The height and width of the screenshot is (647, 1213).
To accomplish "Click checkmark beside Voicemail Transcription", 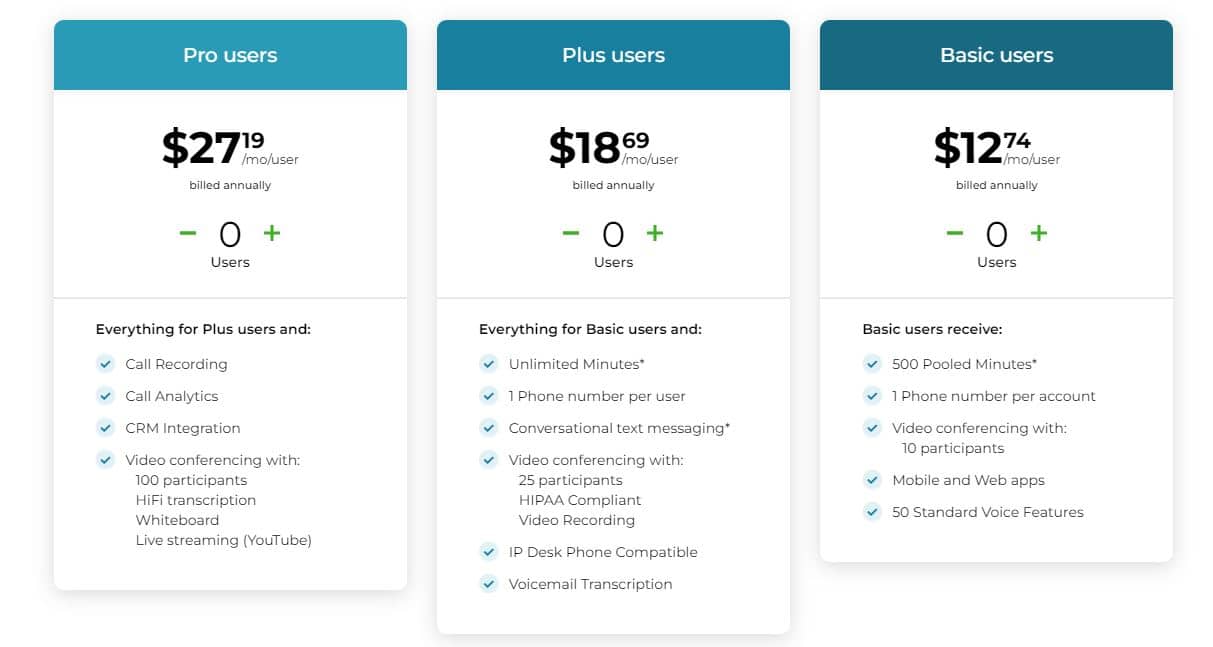I will click(x=488, y=584).
